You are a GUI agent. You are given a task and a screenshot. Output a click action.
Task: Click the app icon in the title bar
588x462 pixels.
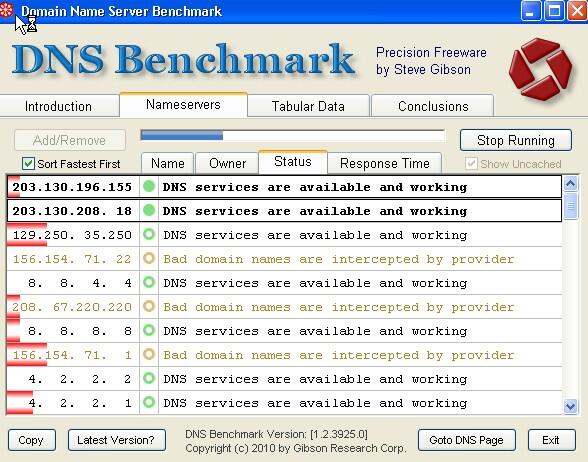(6, 10)
